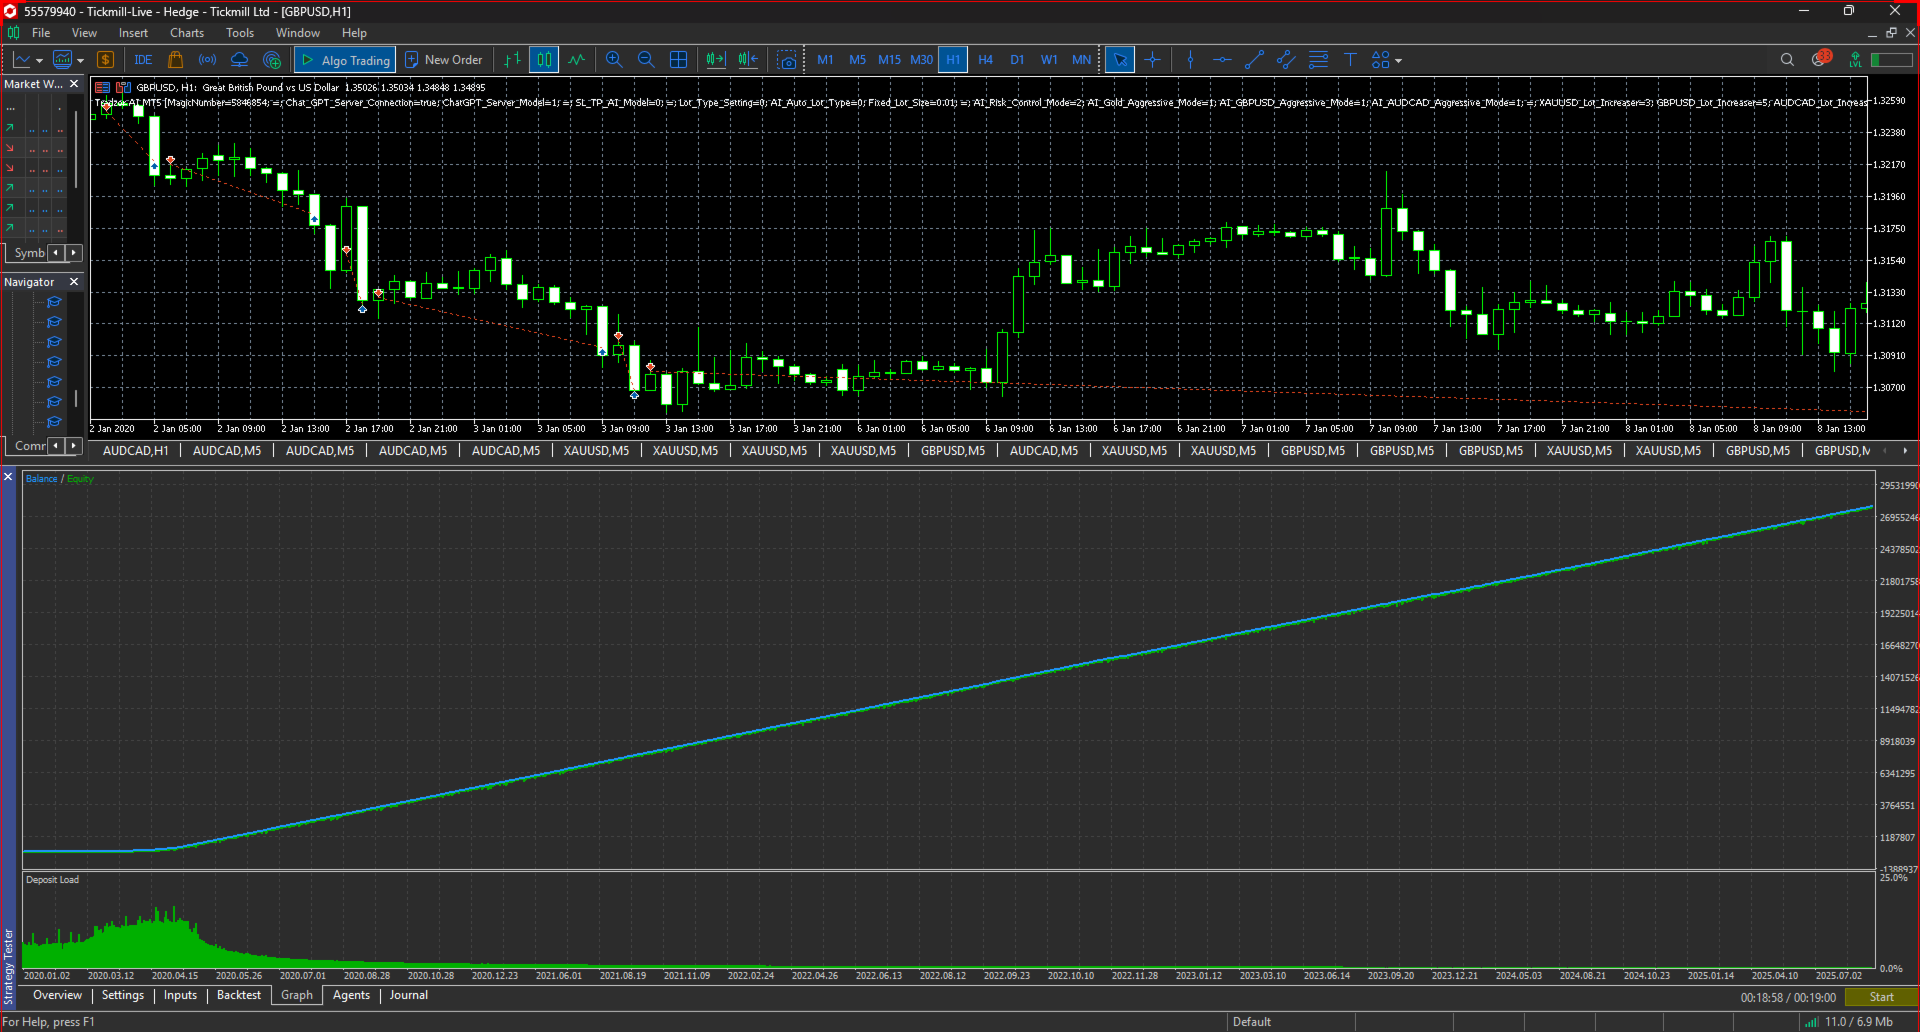1920x1032 pixels.
Task: Switch chart to bar chart mode
Action: [x=513, y=60]
